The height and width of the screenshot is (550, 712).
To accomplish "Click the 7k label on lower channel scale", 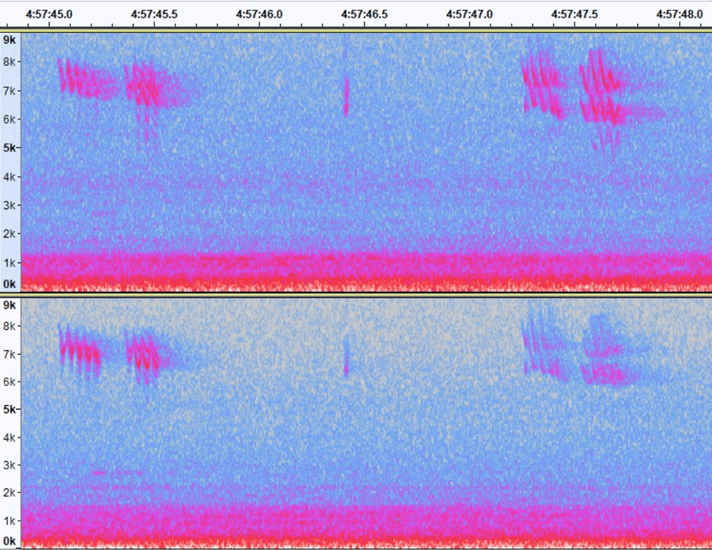I will point(9,355).
